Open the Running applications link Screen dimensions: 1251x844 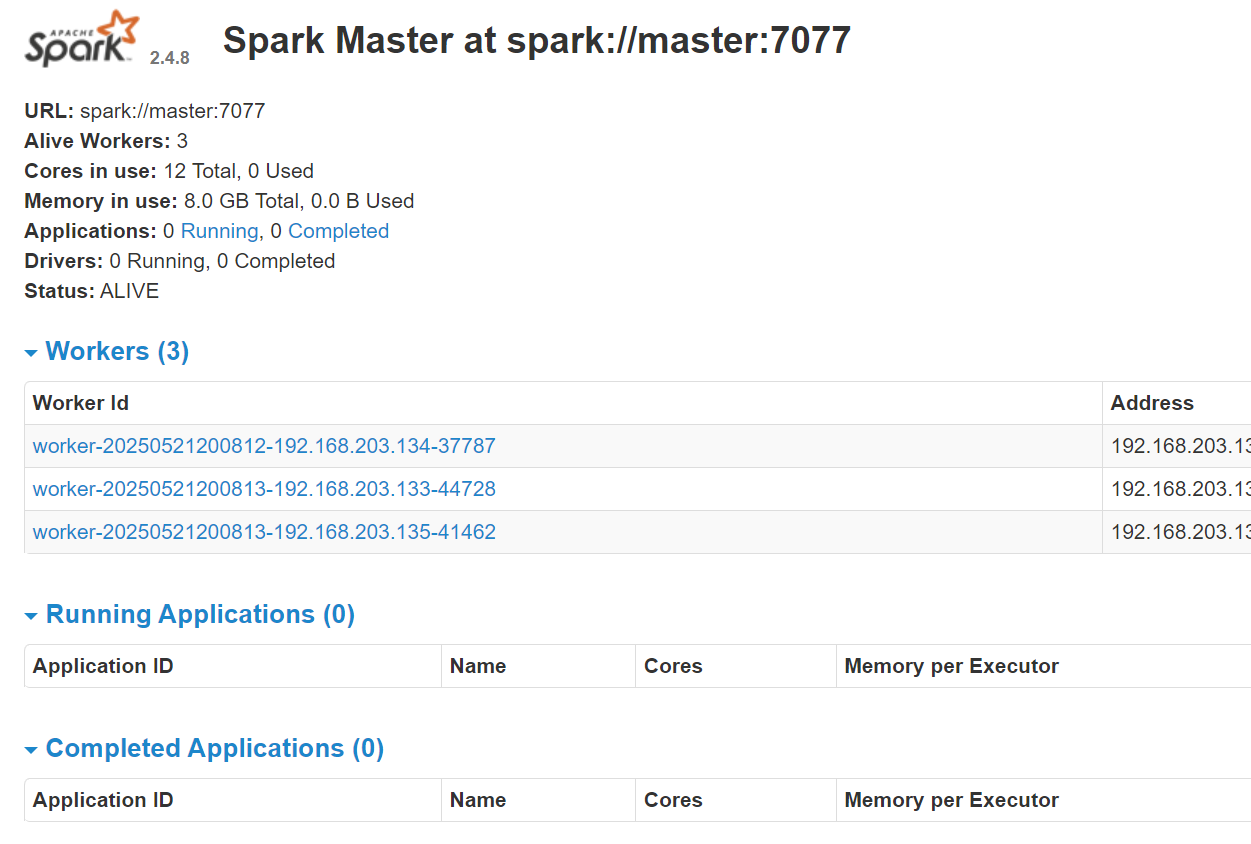tap(219, 231)
